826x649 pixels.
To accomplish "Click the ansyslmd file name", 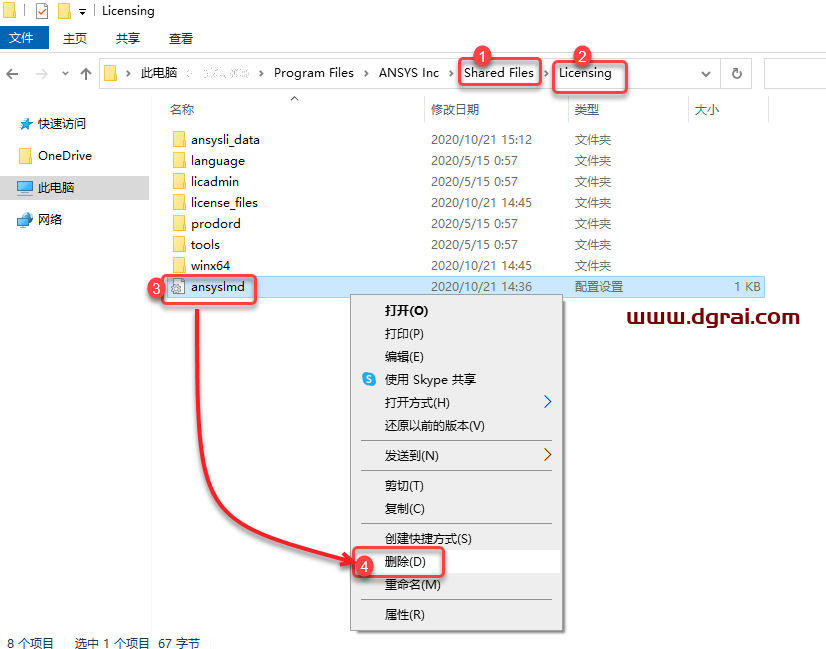I will (218, 287).
